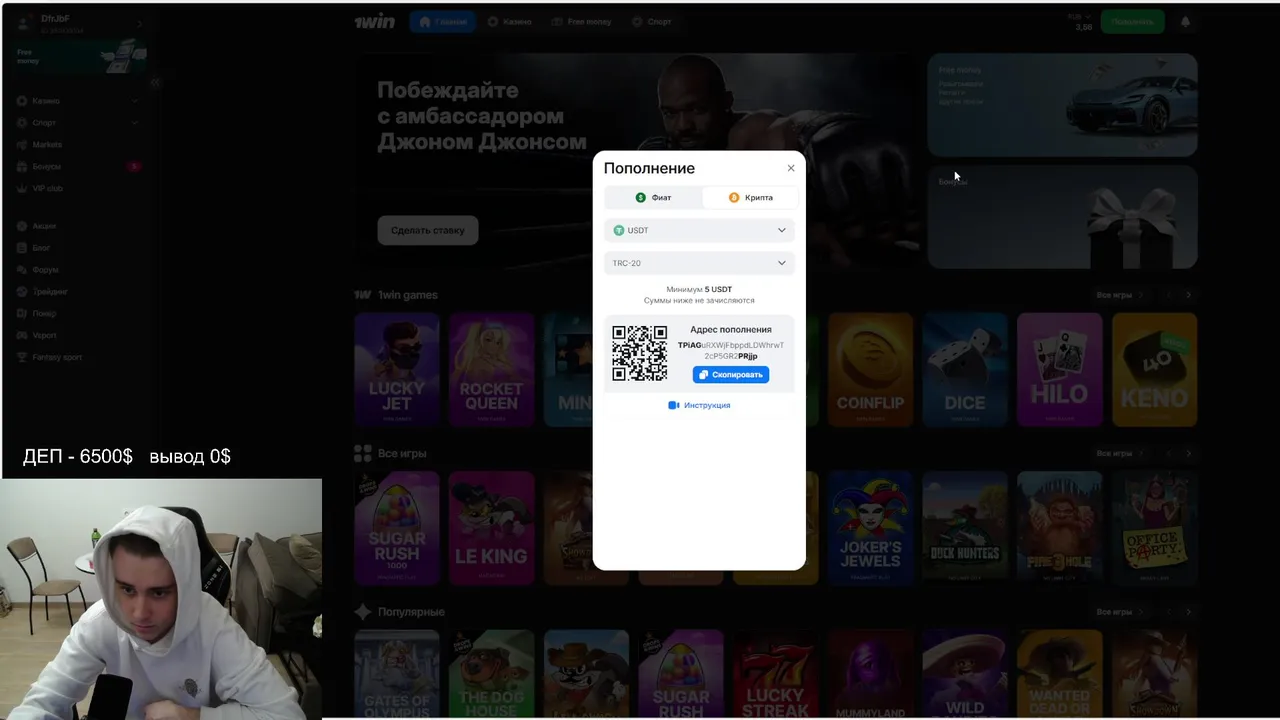Click the Скопировать address button
Screen dimensions: 1280x720
coord(731,374)
